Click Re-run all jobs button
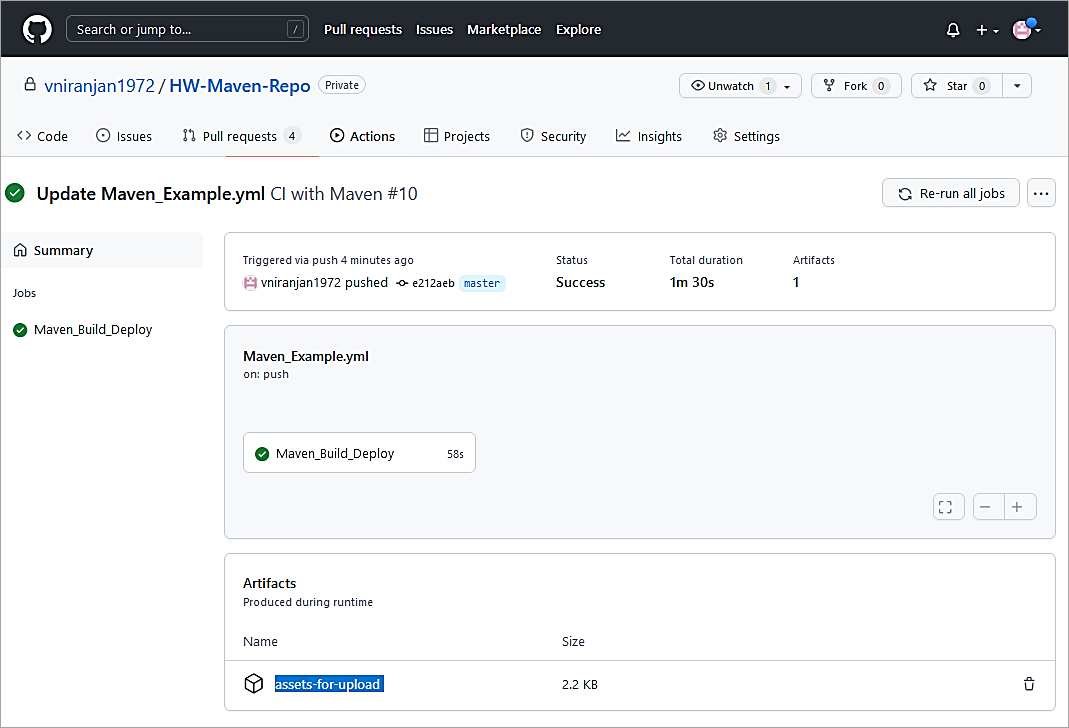The height and width of the screenshot is (728, 1069). [951, 194]
